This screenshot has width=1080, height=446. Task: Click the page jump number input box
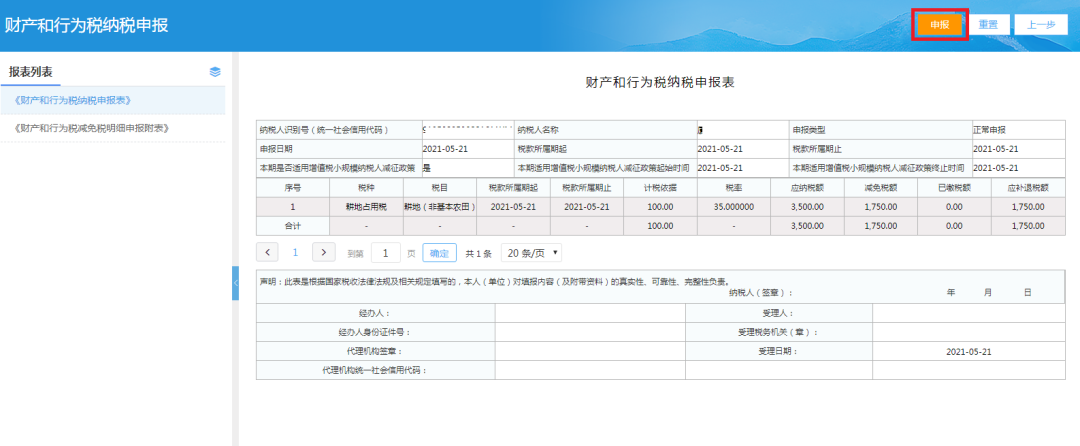coord(385,253)
